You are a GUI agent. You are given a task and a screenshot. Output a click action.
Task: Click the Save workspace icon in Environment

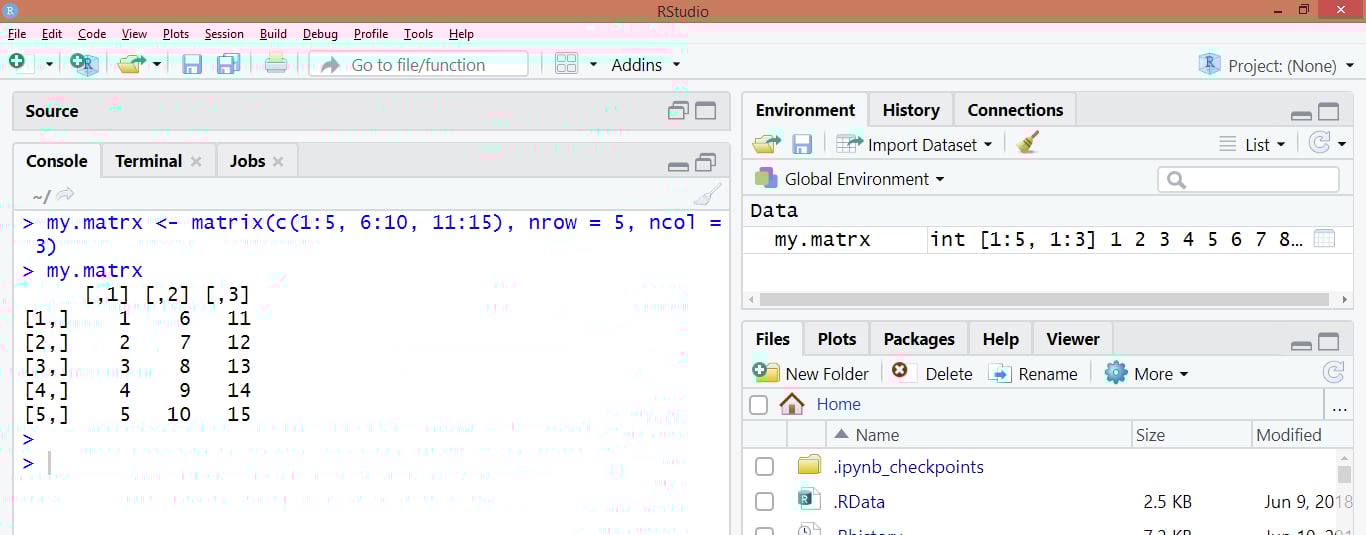[802, 144]
